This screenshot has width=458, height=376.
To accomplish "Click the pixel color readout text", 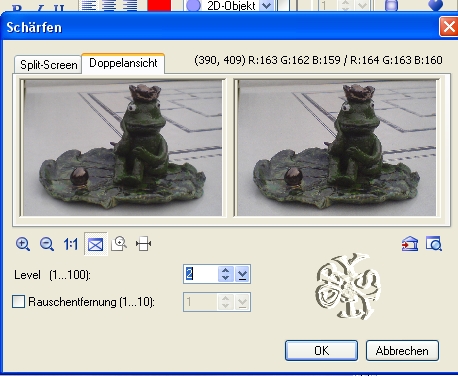I will pos(318,60).
